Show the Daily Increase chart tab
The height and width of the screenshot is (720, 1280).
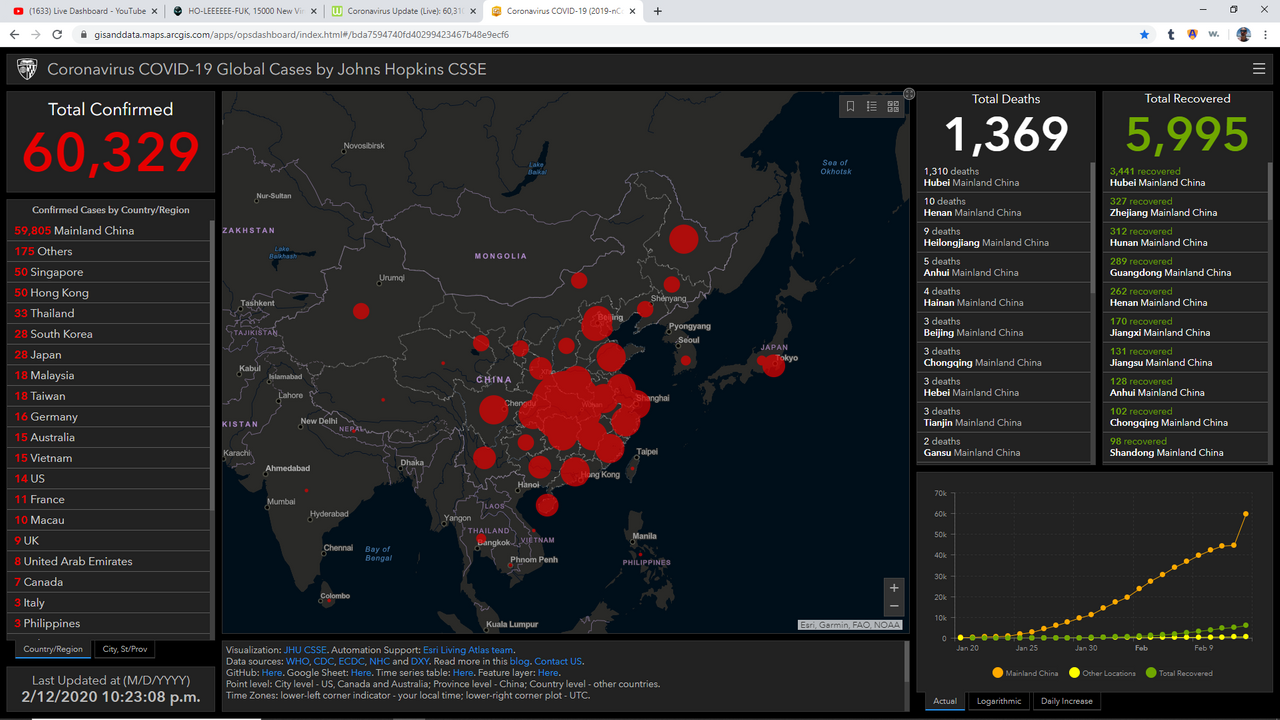click(x=1067, y=701)
